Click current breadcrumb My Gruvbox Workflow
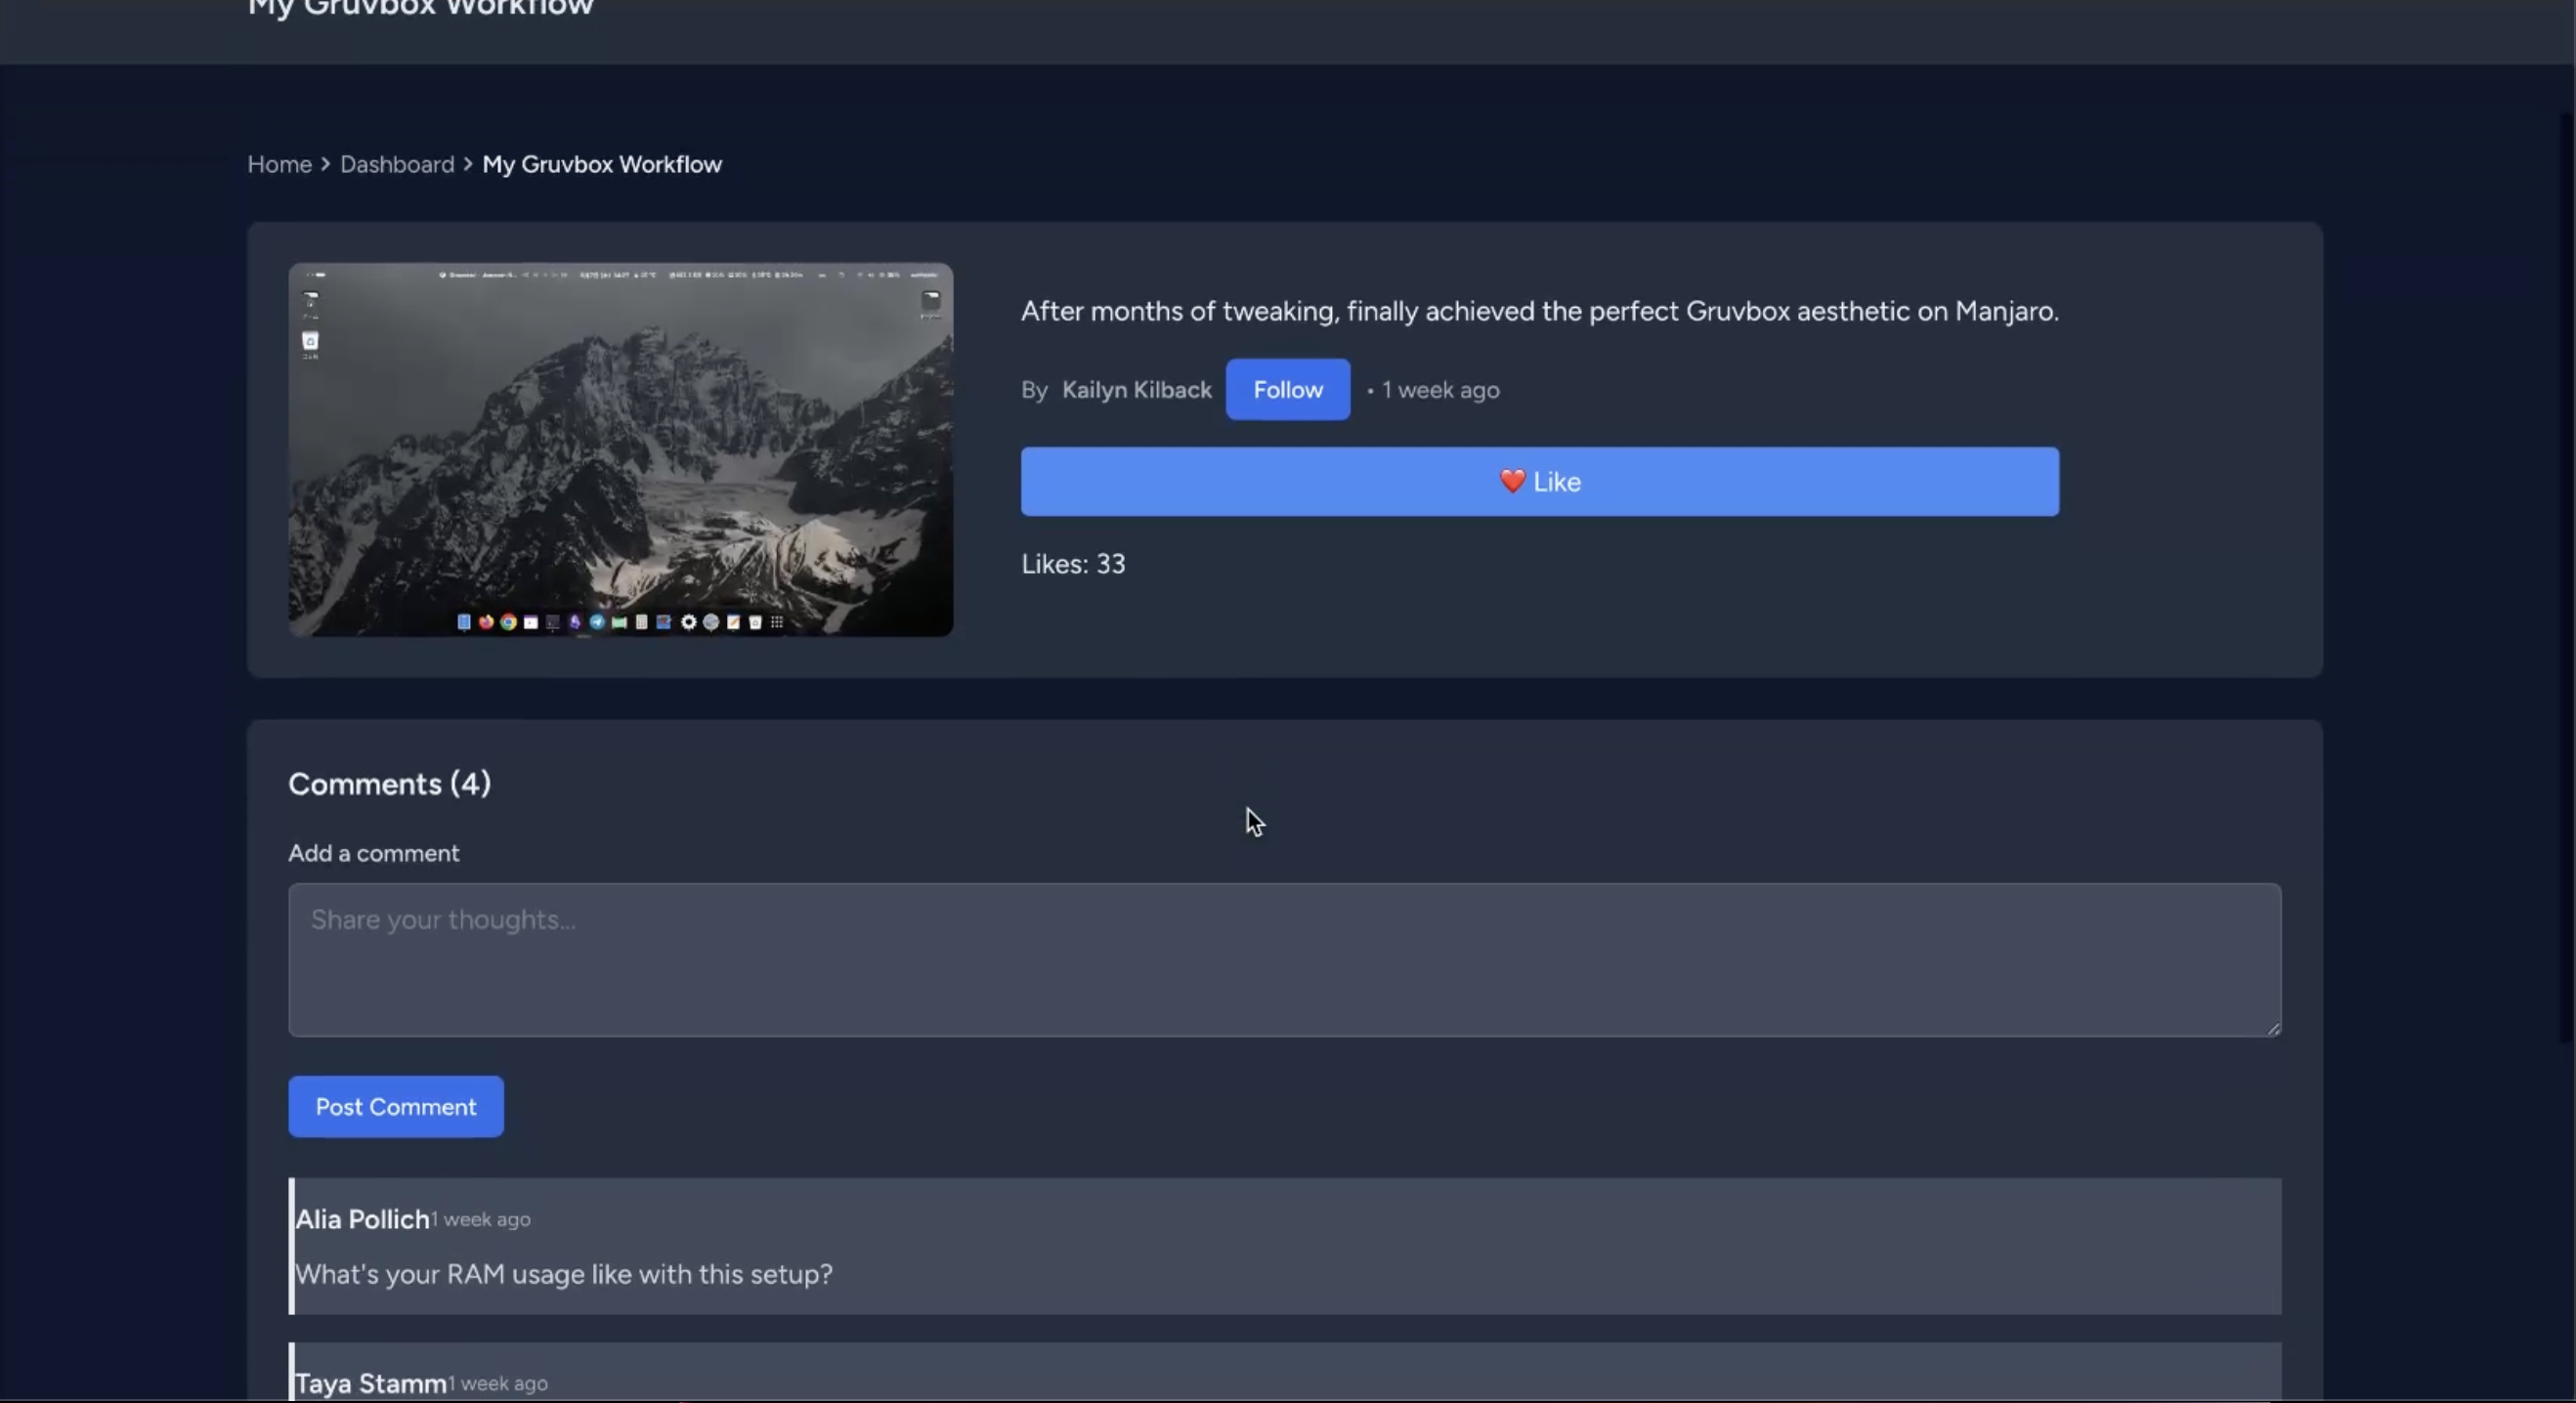 (601, 164)
